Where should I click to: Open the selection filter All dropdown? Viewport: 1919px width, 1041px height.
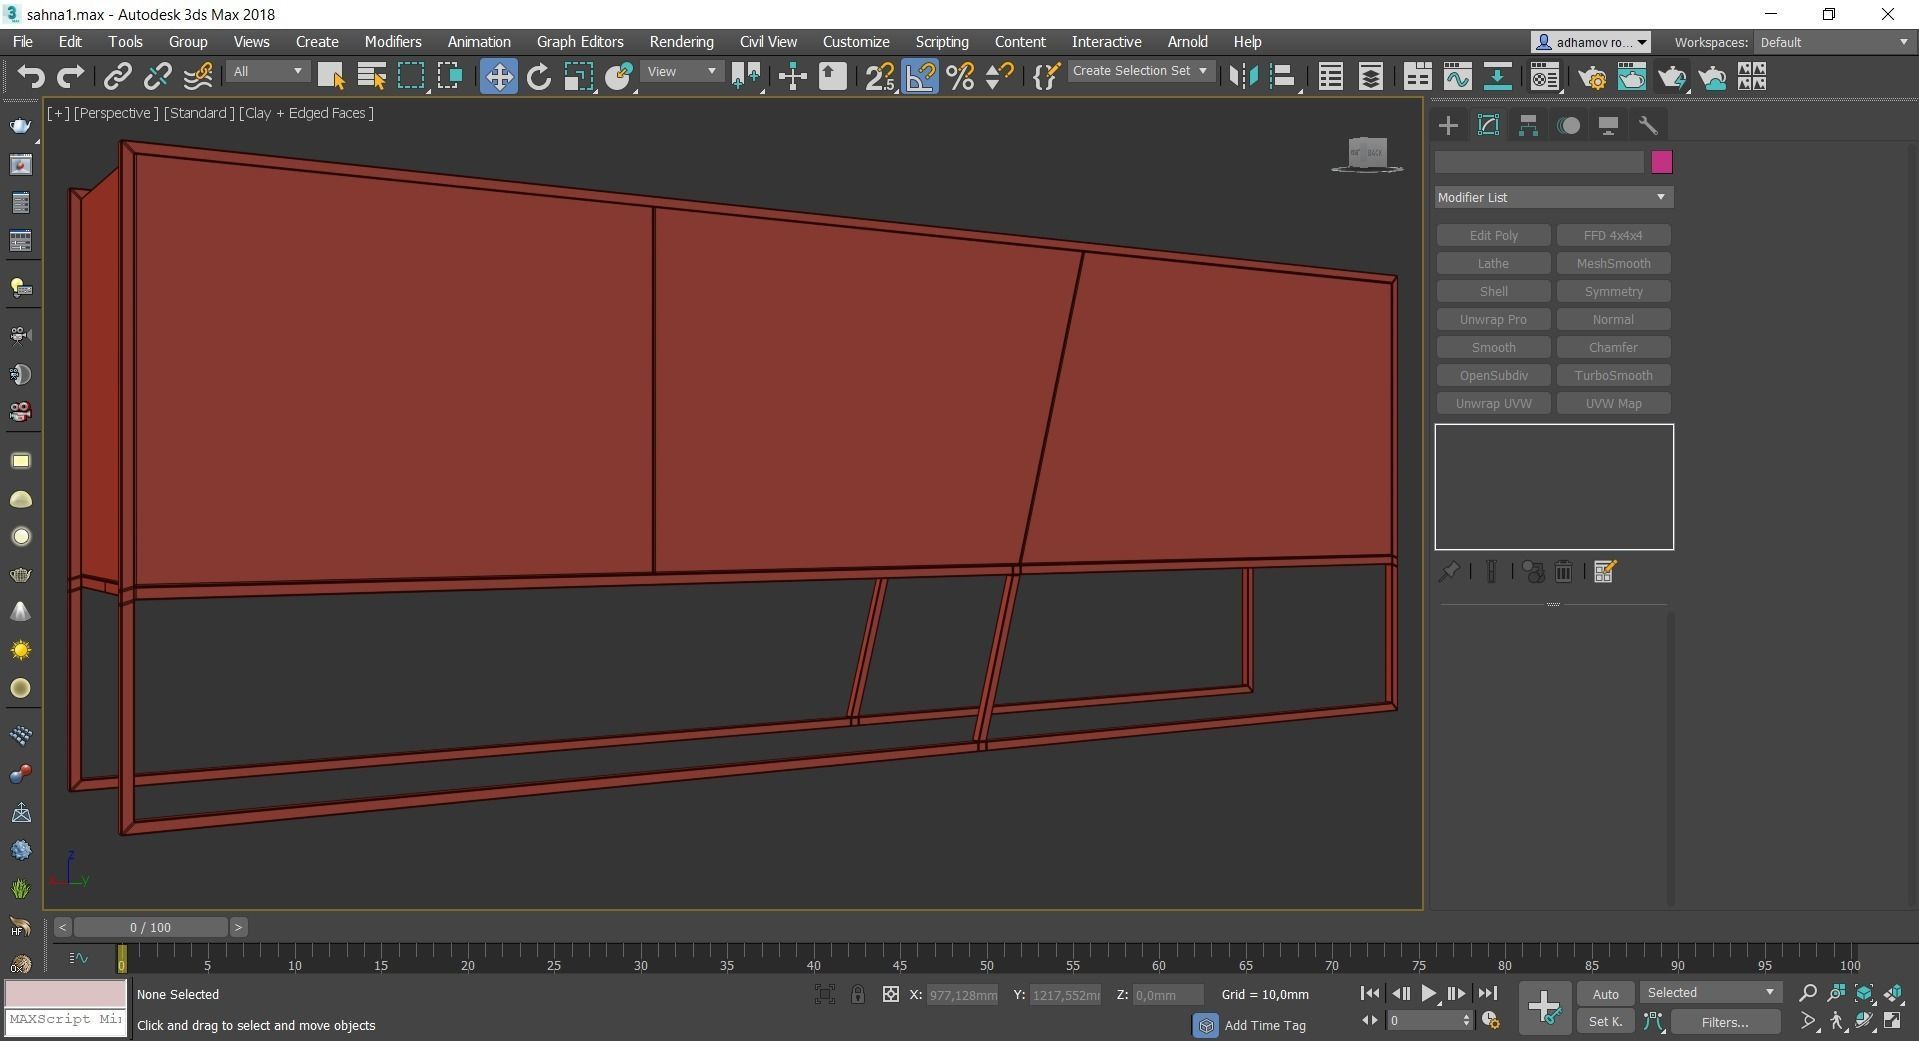point(267,72)
